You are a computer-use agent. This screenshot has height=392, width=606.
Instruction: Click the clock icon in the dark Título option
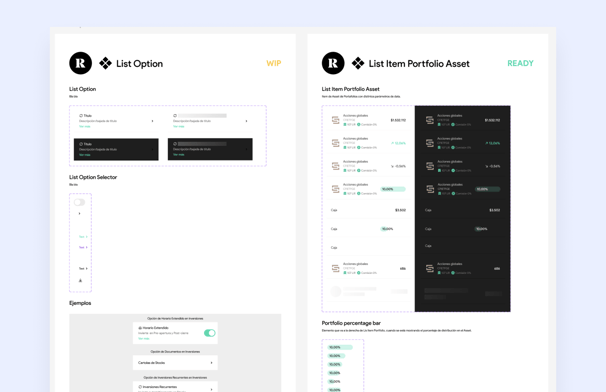click(x=81, y=144)
